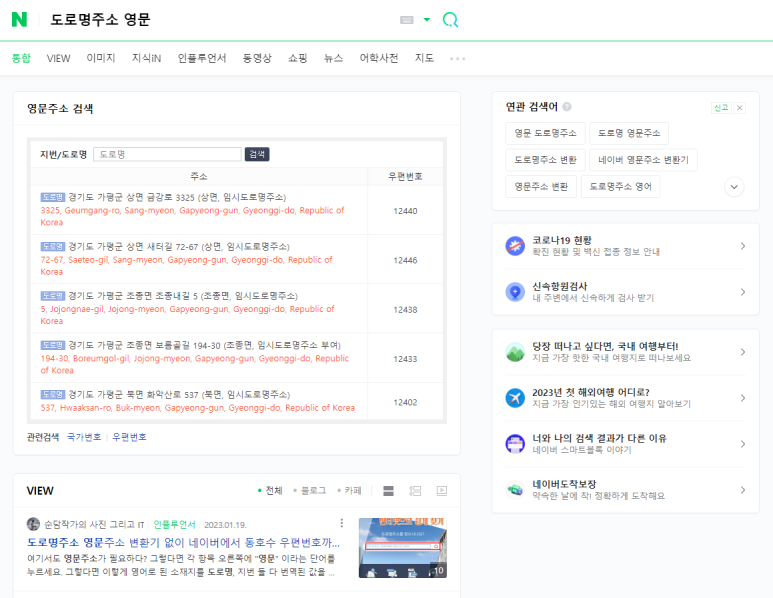This screenshot has width=773, height=598.
Task: Search related keyword 영문주소 변환
Action: pyautogui.click(x=541, y=186)
